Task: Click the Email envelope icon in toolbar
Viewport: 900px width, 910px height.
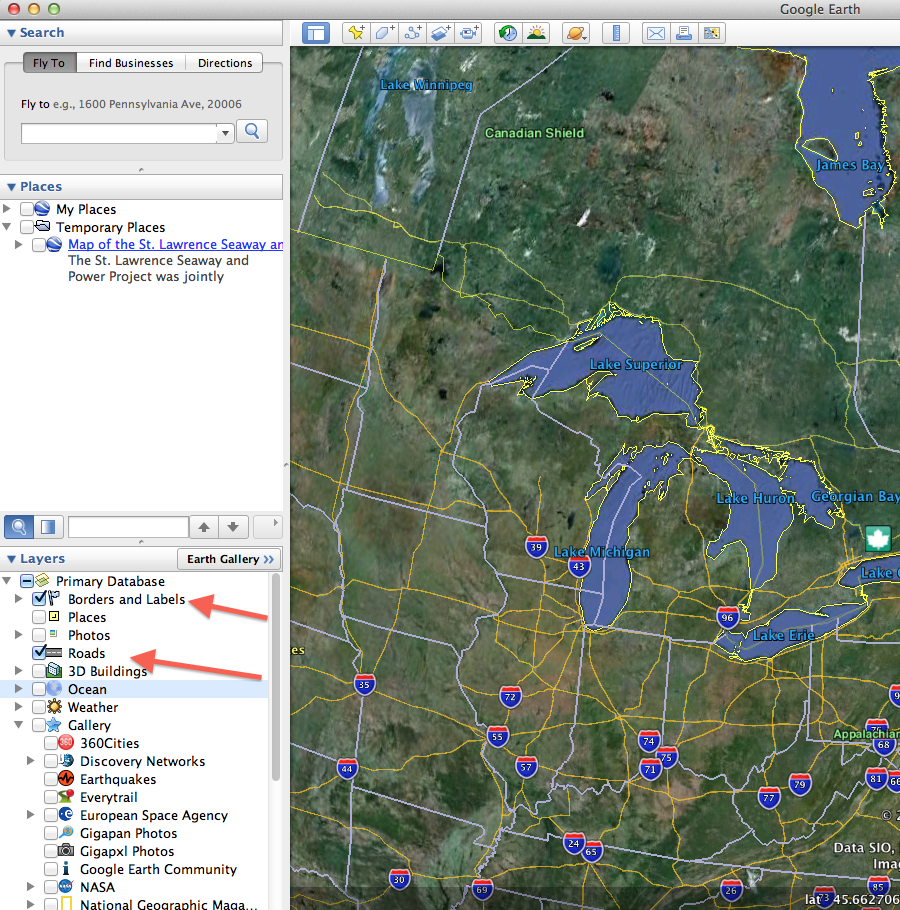Action: click(x=655, y=33)
